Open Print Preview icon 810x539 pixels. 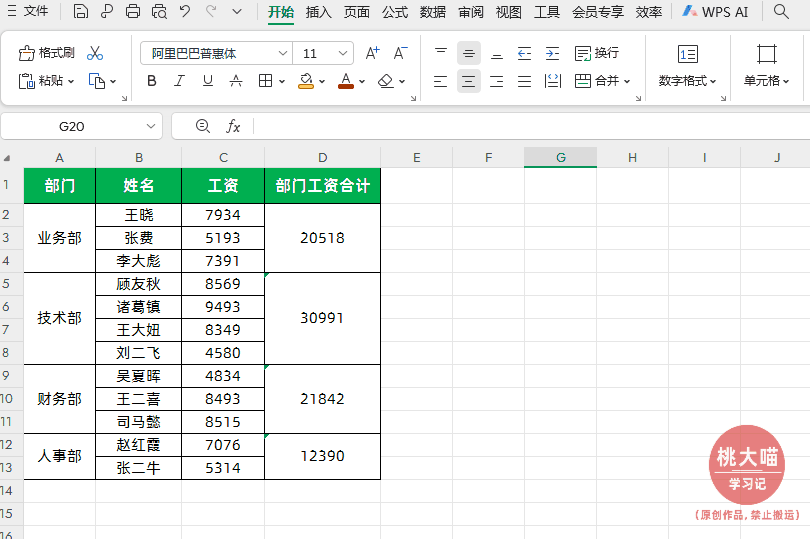pos(159,11)
